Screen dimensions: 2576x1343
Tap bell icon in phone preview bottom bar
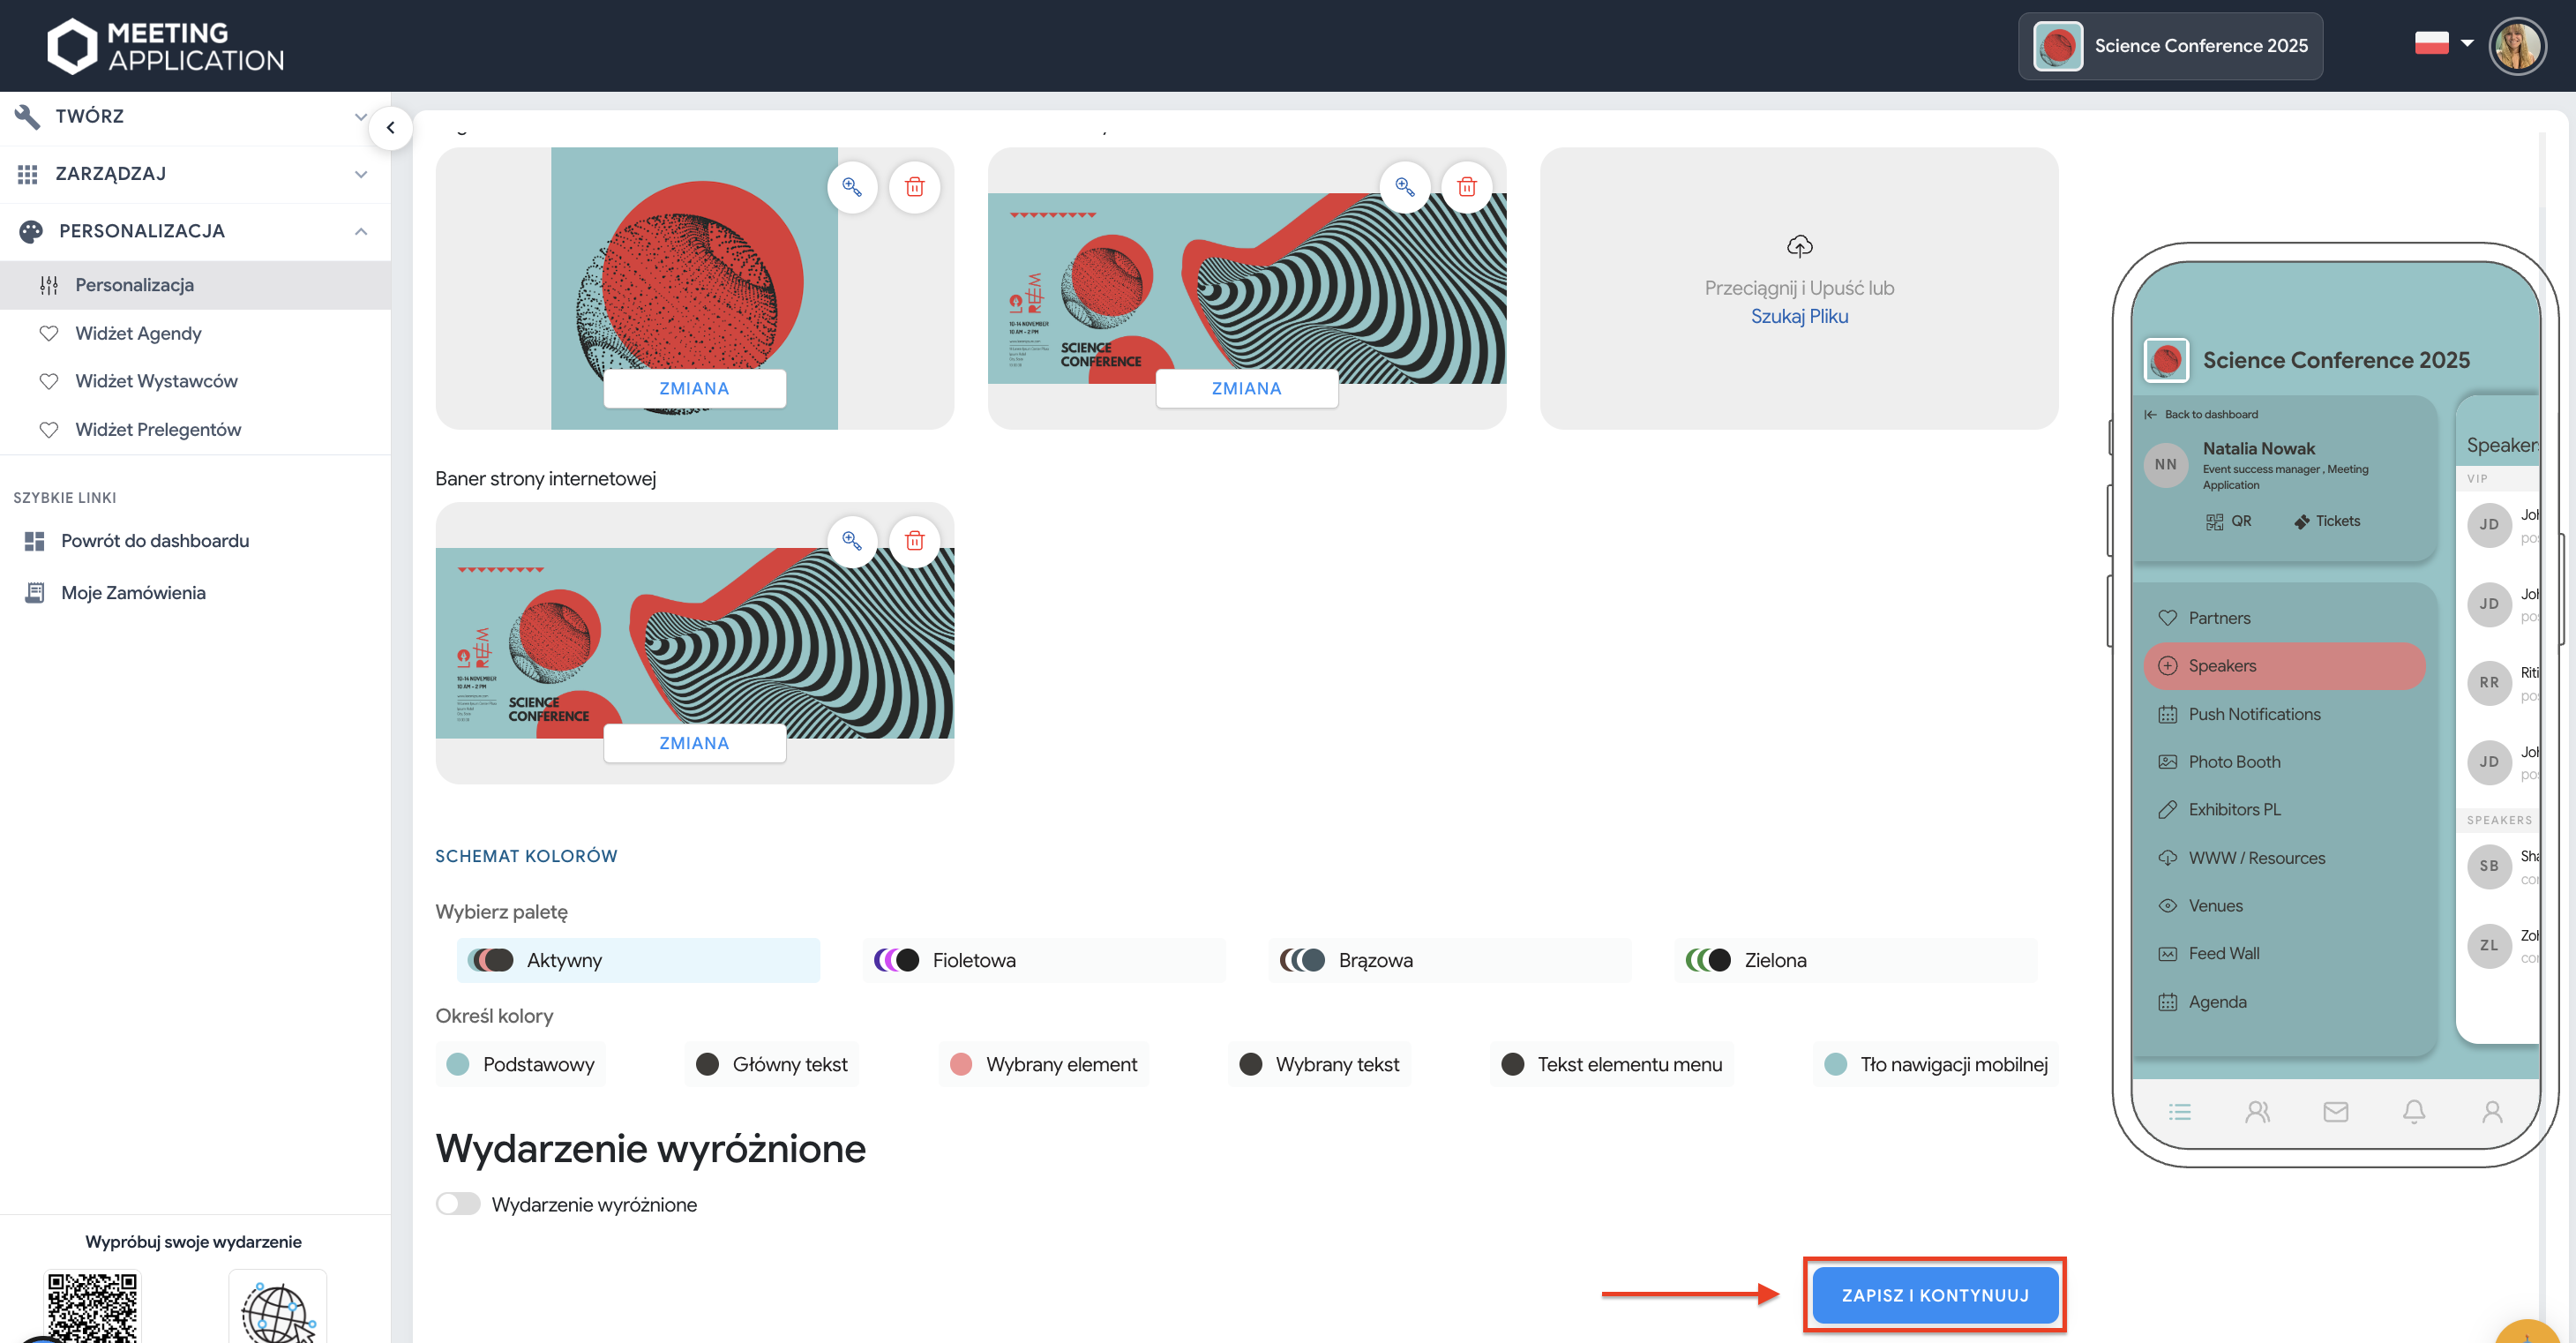coord(2413,1111)
